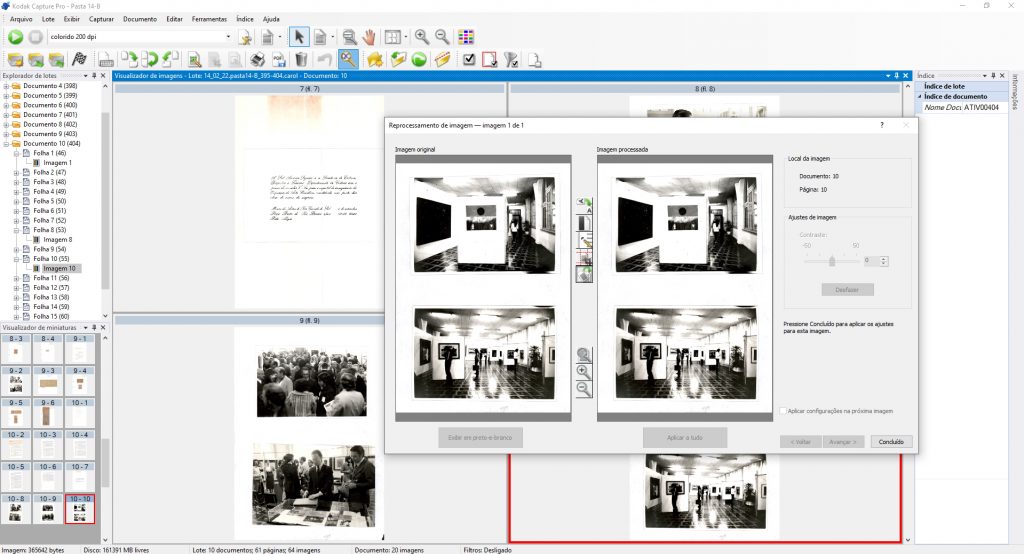Collapse Folha 1 (46) tree node
This screenshot has height=554, width=1024.
[16, 153]
